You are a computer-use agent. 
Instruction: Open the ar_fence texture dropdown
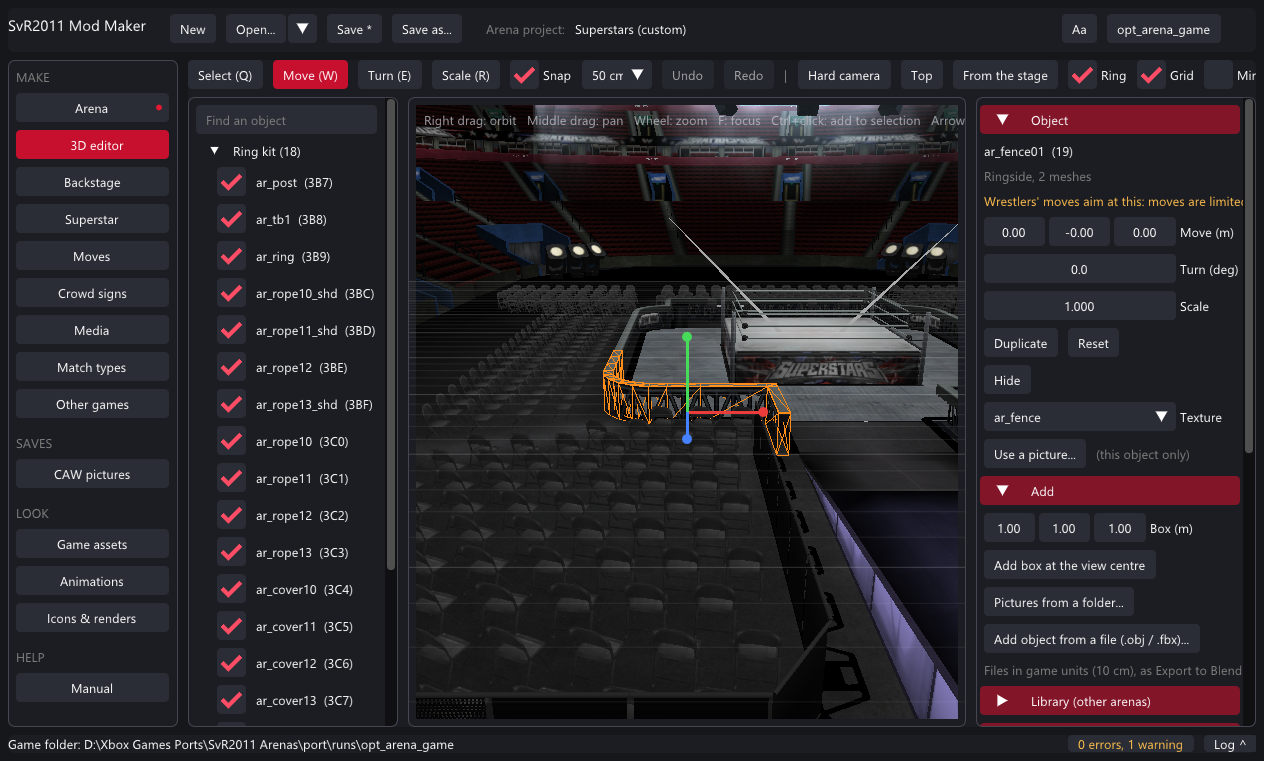1079,417
